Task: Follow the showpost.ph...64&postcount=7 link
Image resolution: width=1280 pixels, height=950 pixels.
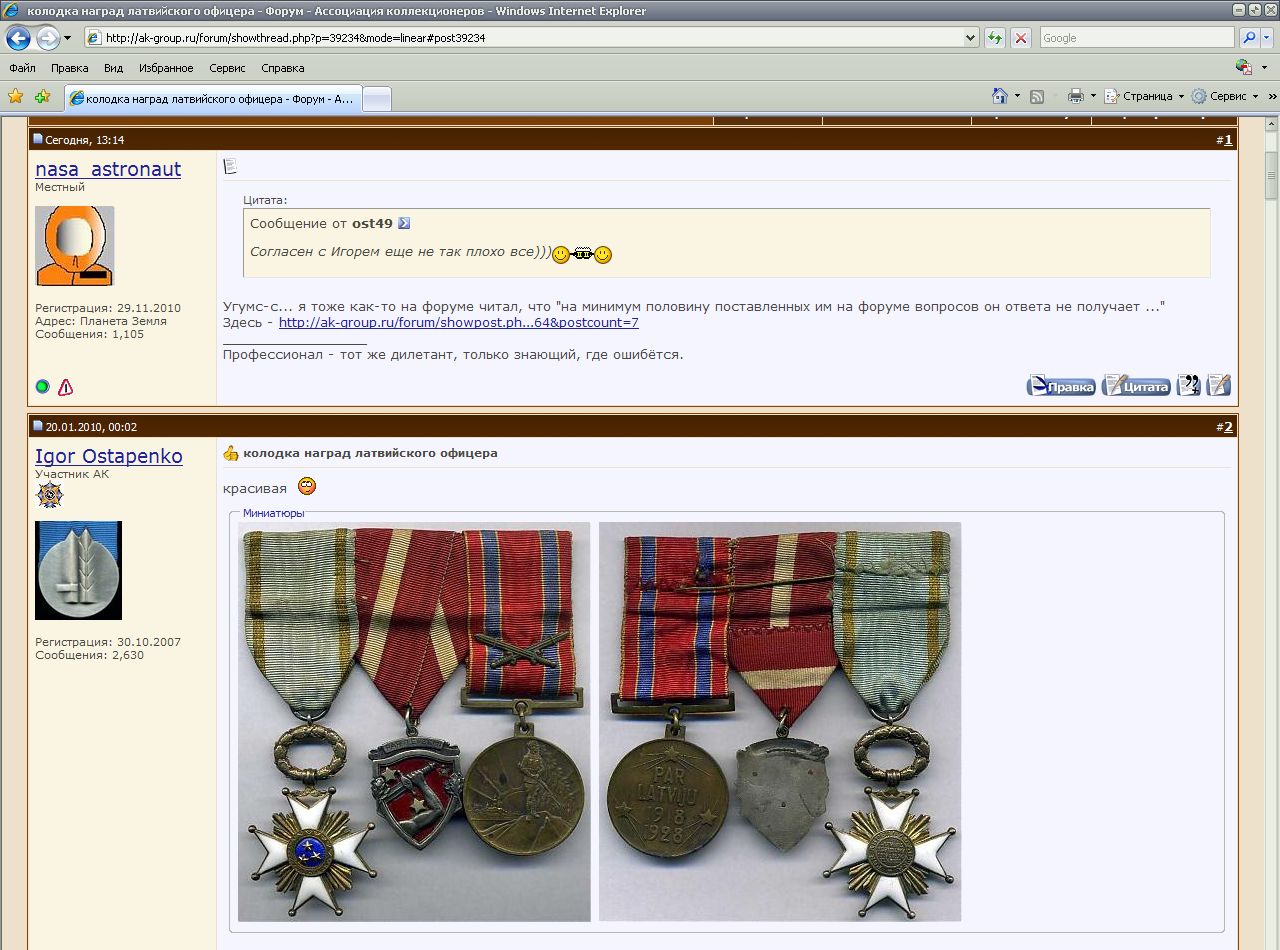Action: [459, 323]
